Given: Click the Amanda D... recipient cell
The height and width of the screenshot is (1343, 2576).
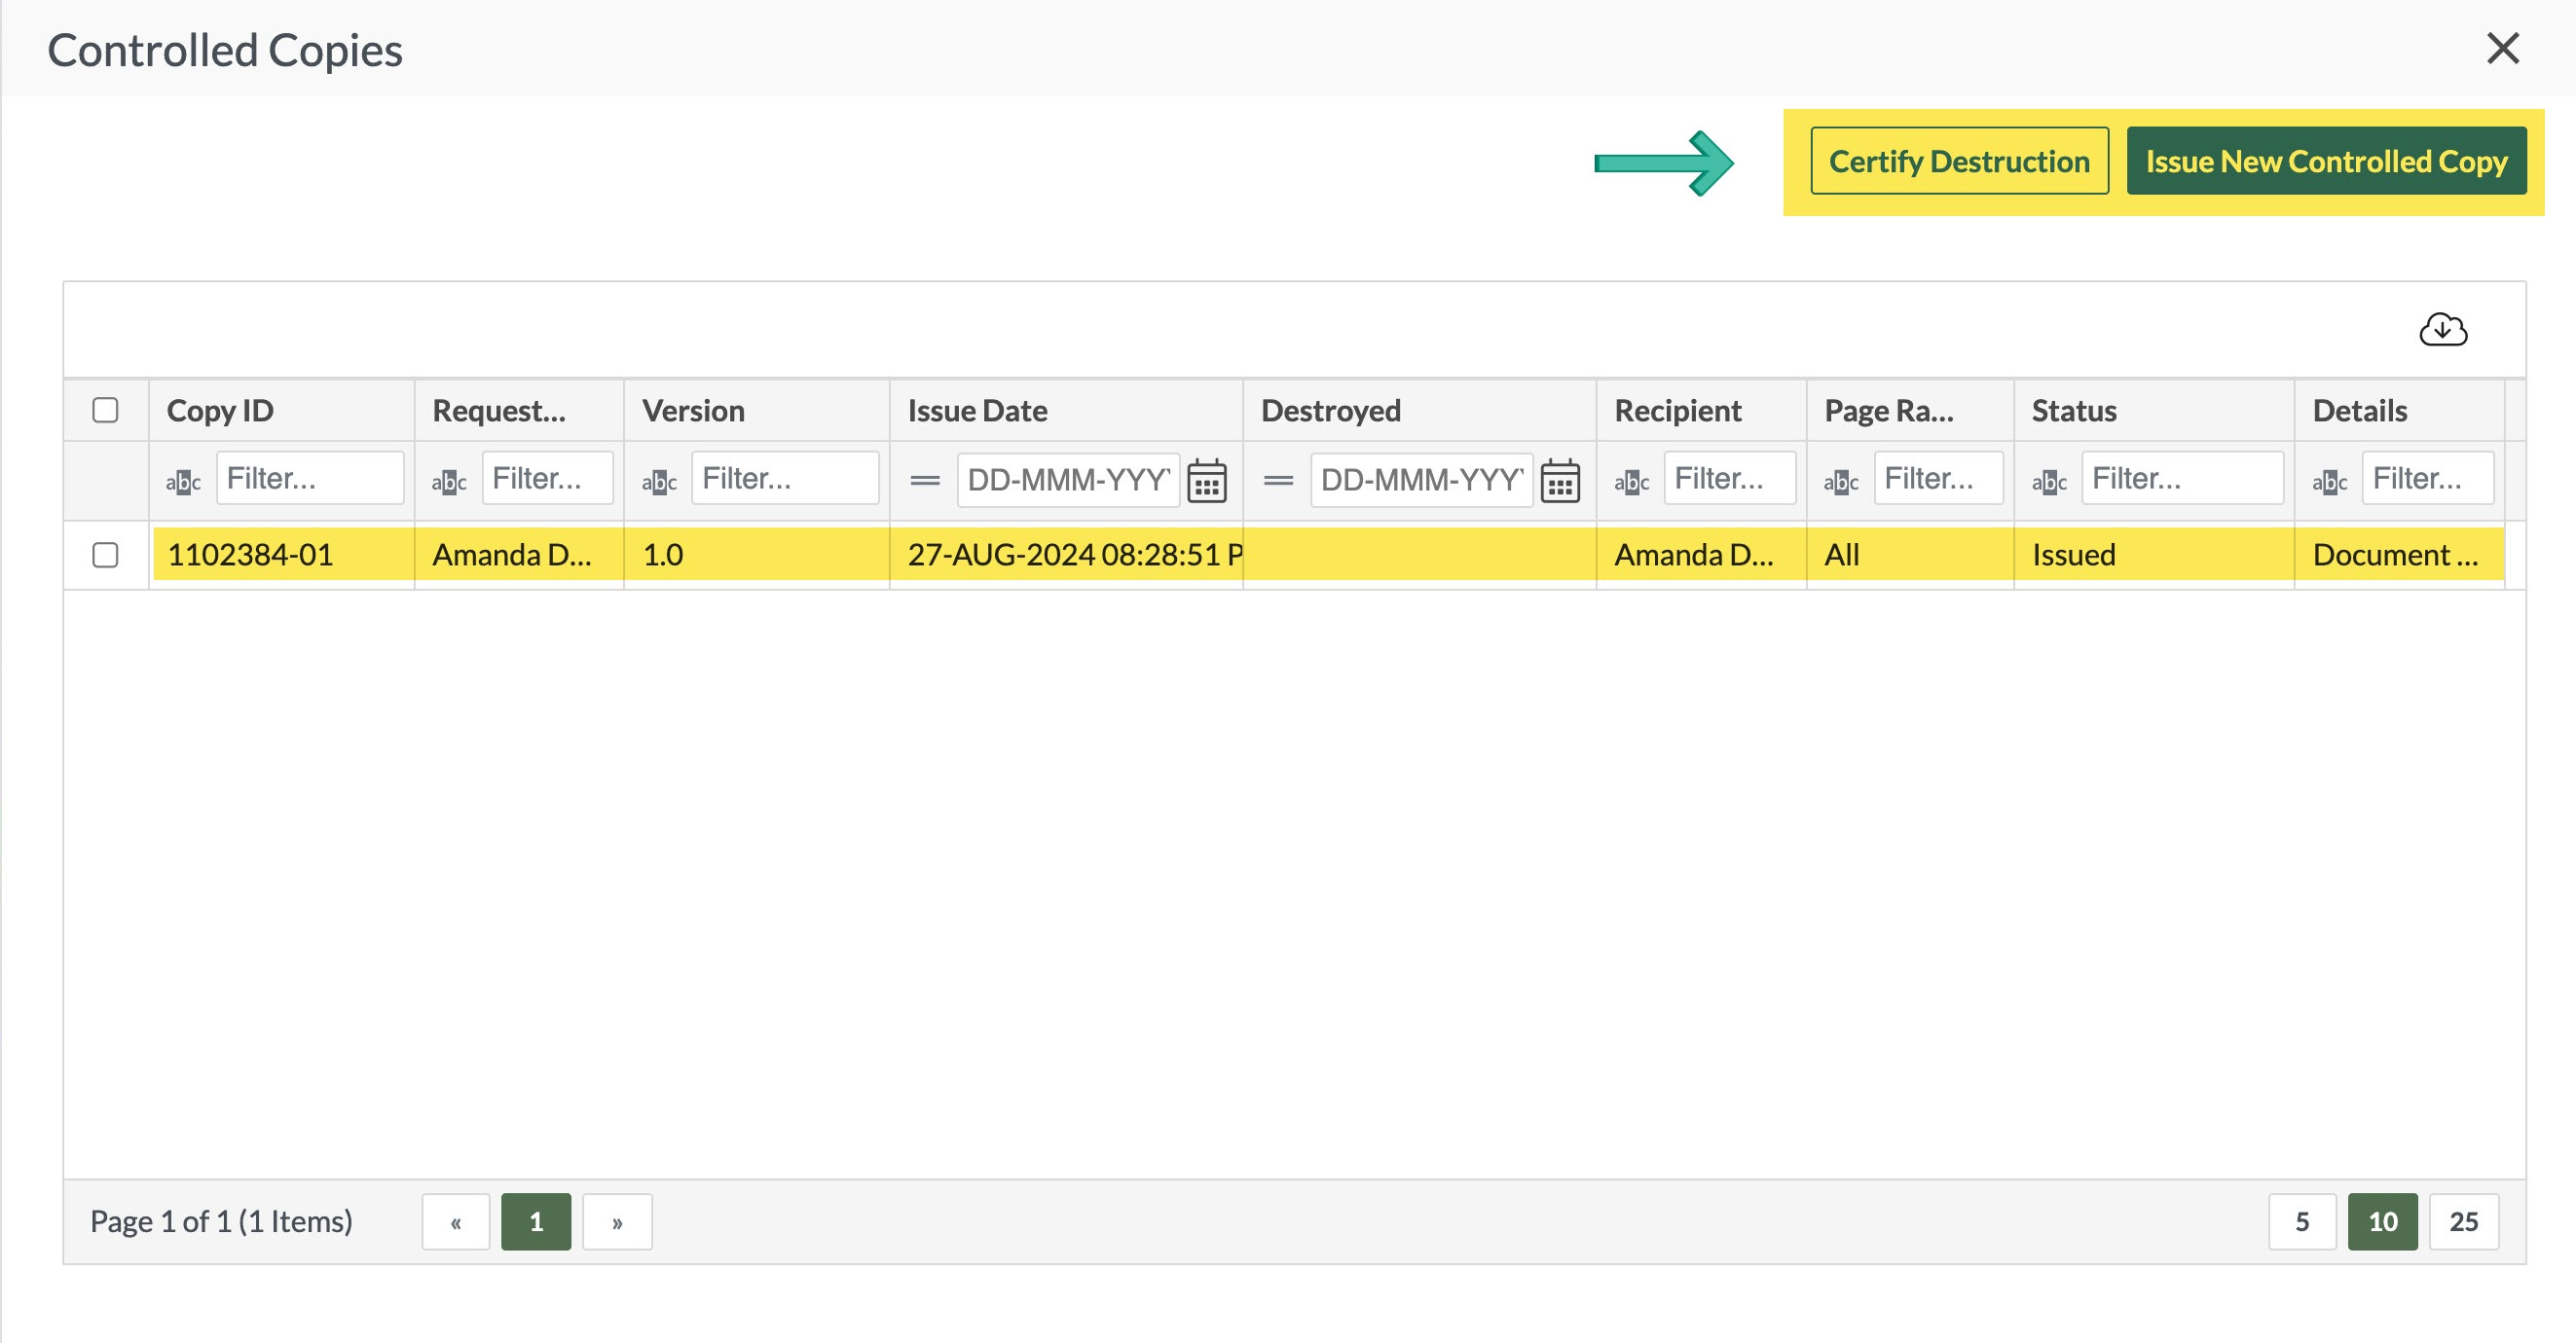Looking at the screenshot, I should 1702,555.
